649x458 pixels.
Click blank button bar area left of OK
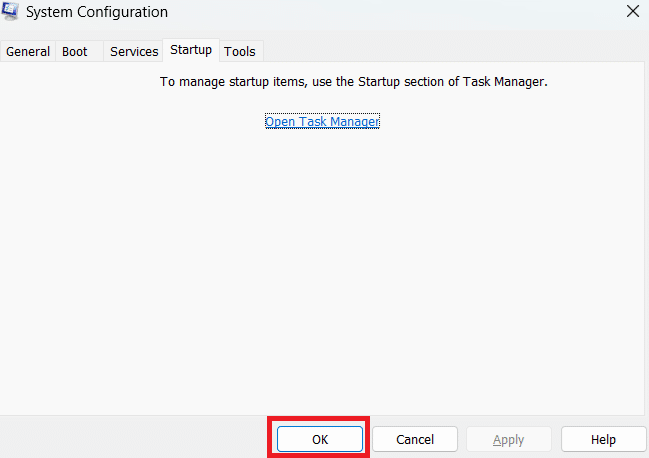130,439
